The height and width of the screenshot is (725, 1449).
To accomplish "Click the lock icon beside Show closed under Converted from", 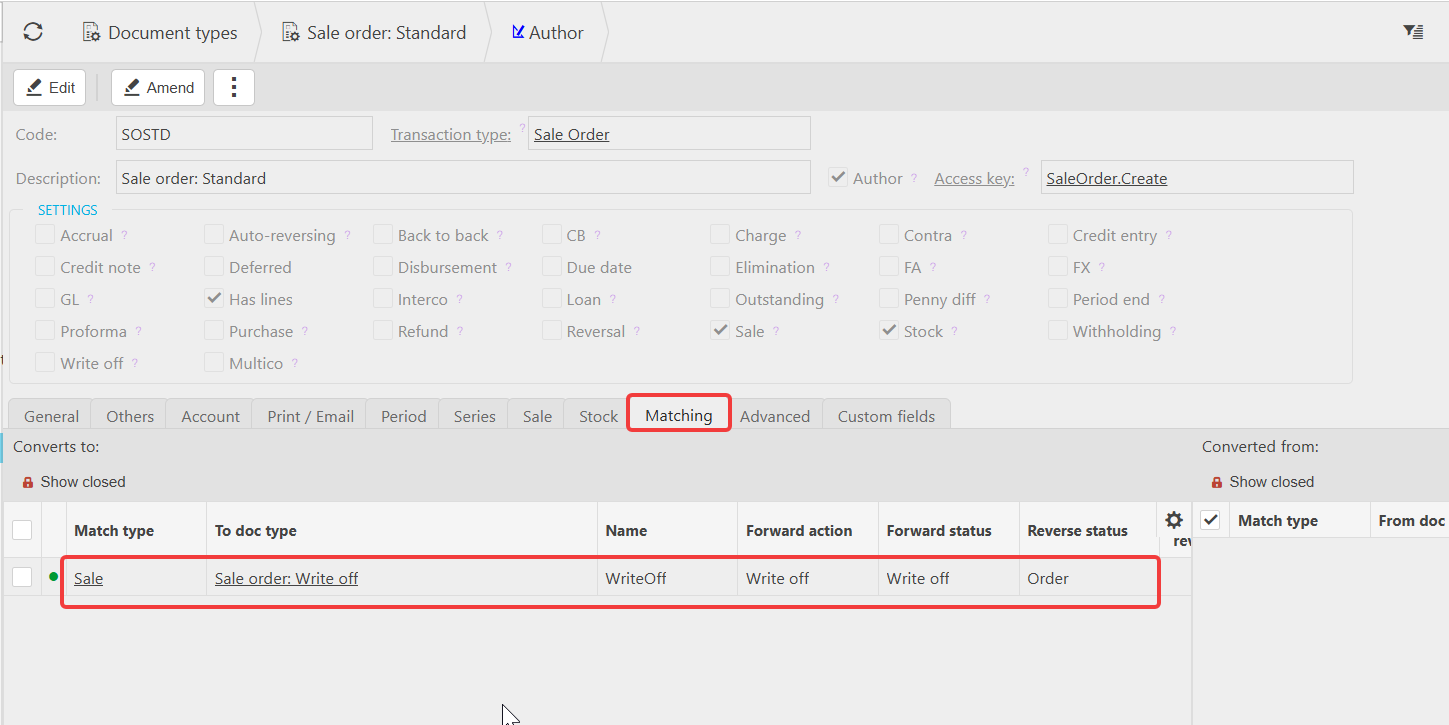I will pyautogui.click(x=1217, y=482).
